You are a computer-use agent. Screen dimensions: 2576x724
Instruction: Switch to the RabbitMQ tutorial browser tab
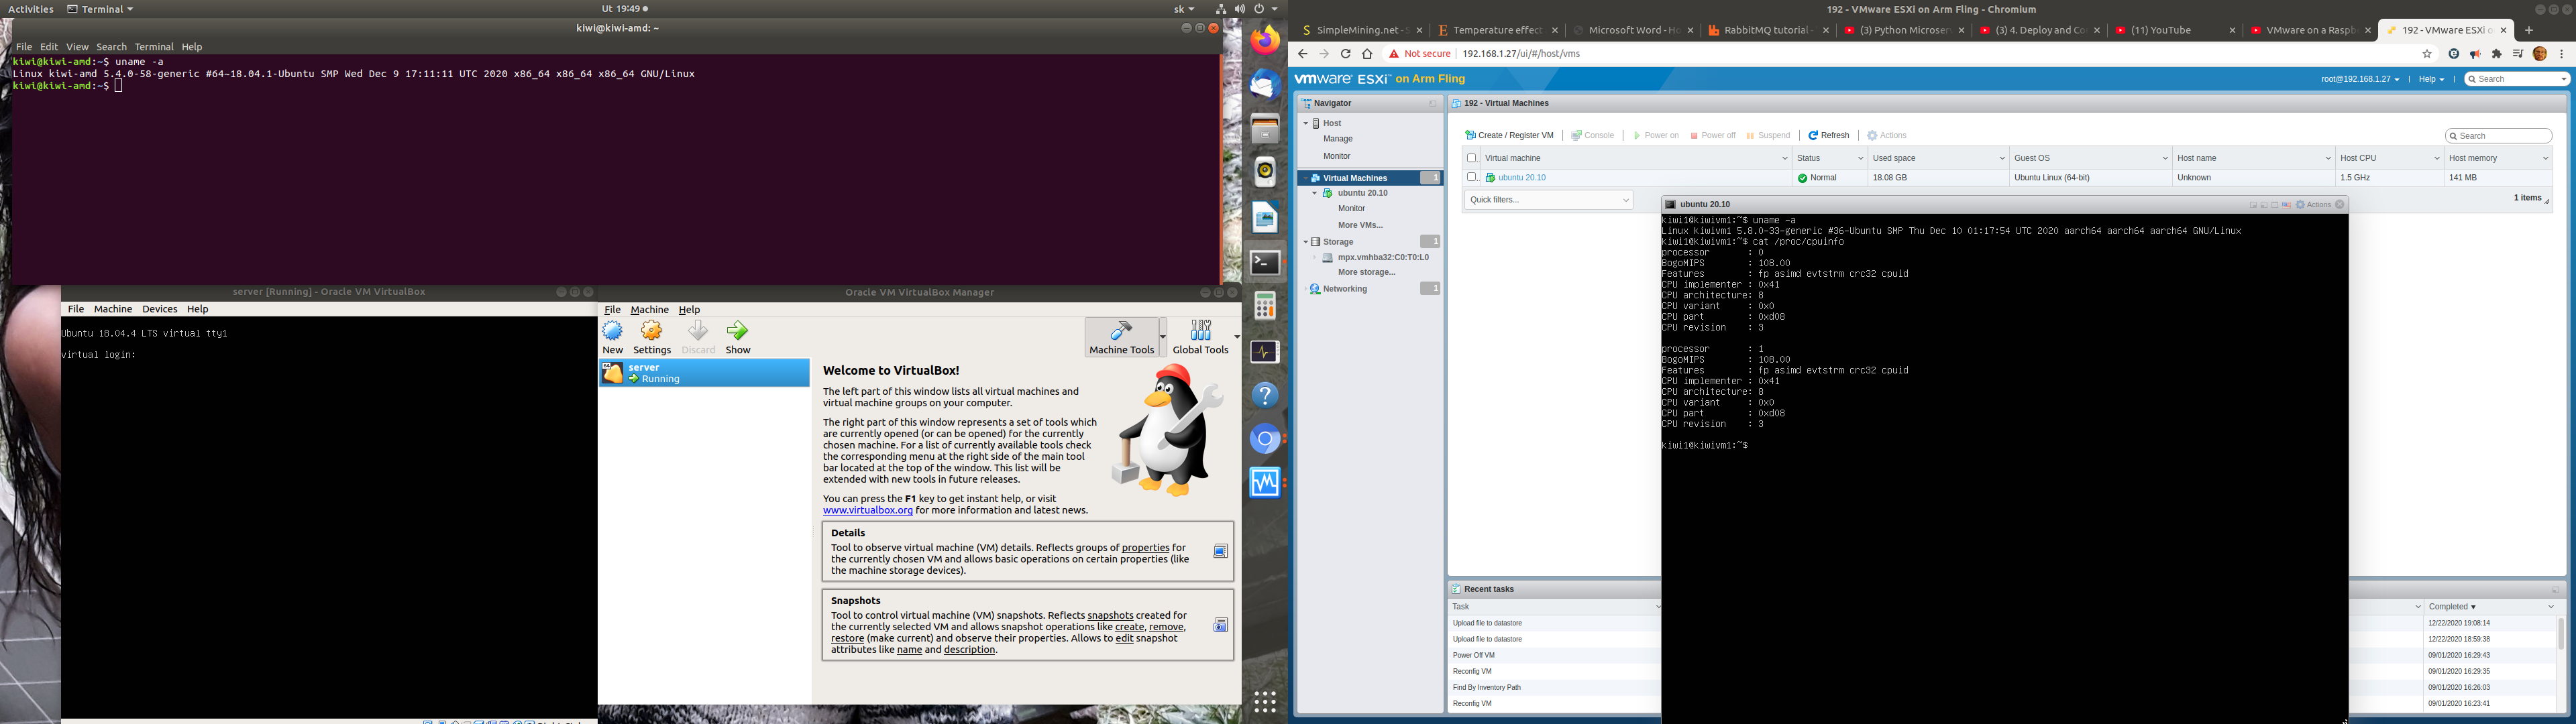1766,30
